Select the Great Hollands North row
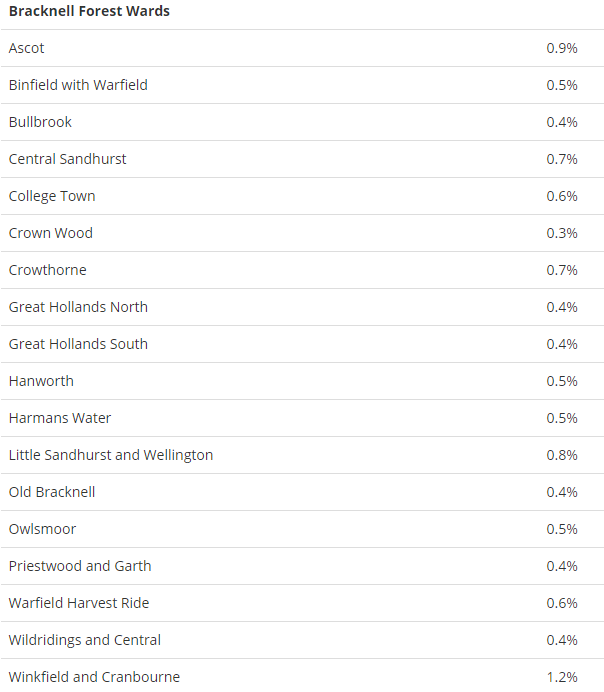 [302, 307]
